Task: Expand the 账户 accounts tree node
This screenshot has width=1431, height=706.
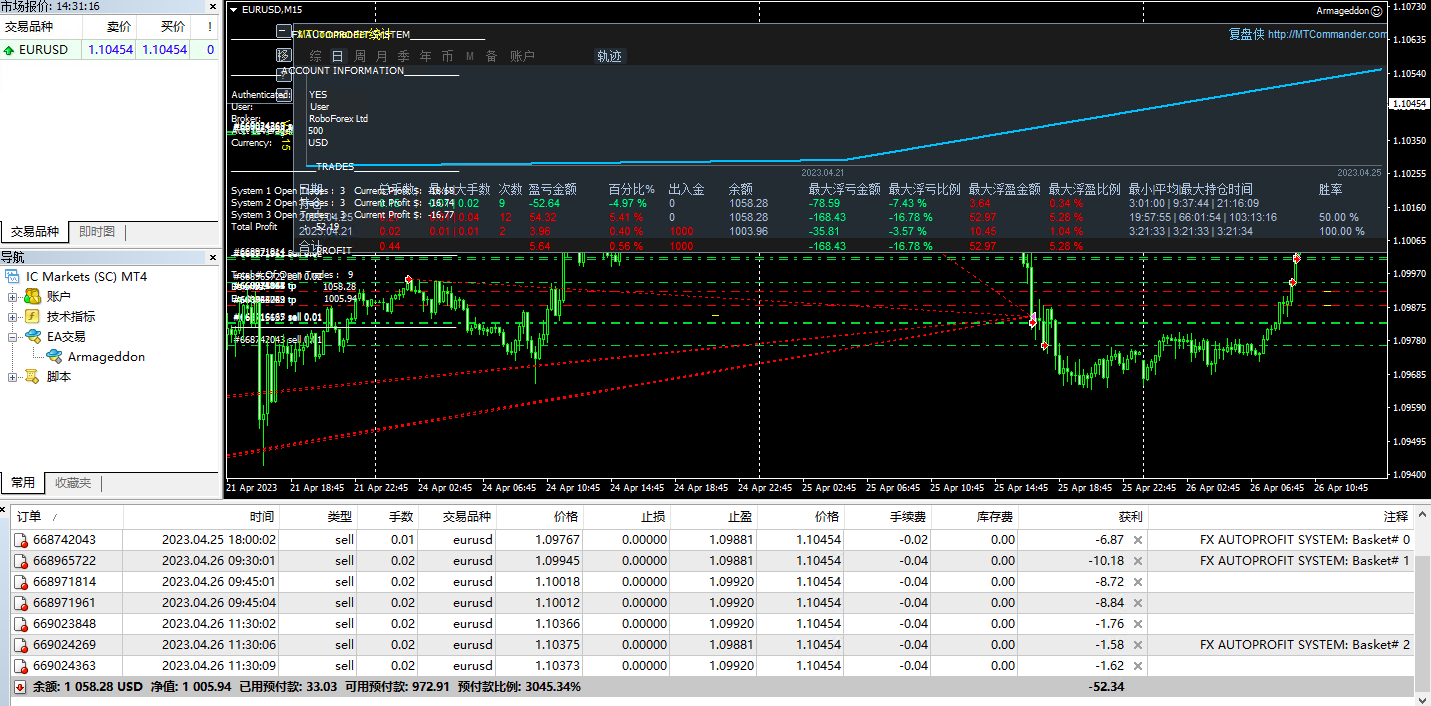Action: point(13,297)
